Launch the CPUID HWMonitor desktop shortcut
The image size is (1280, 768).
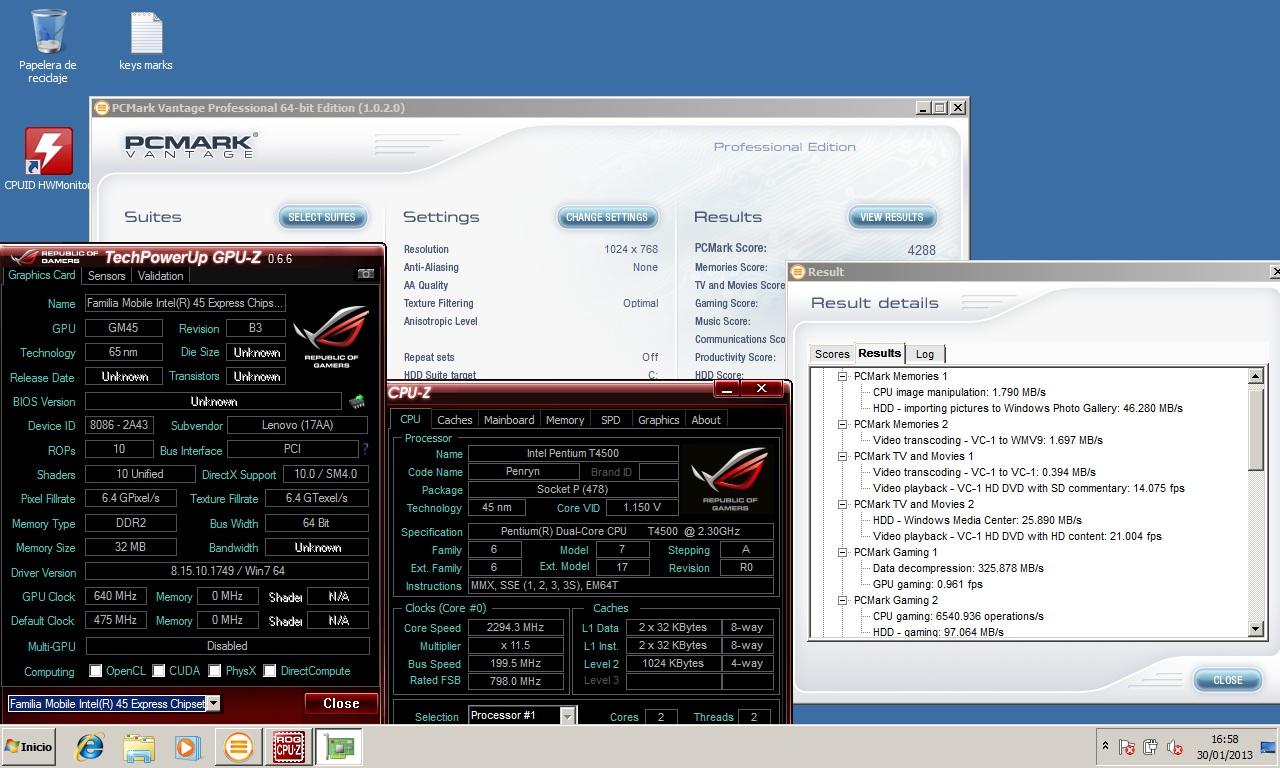tap(48, 160)
